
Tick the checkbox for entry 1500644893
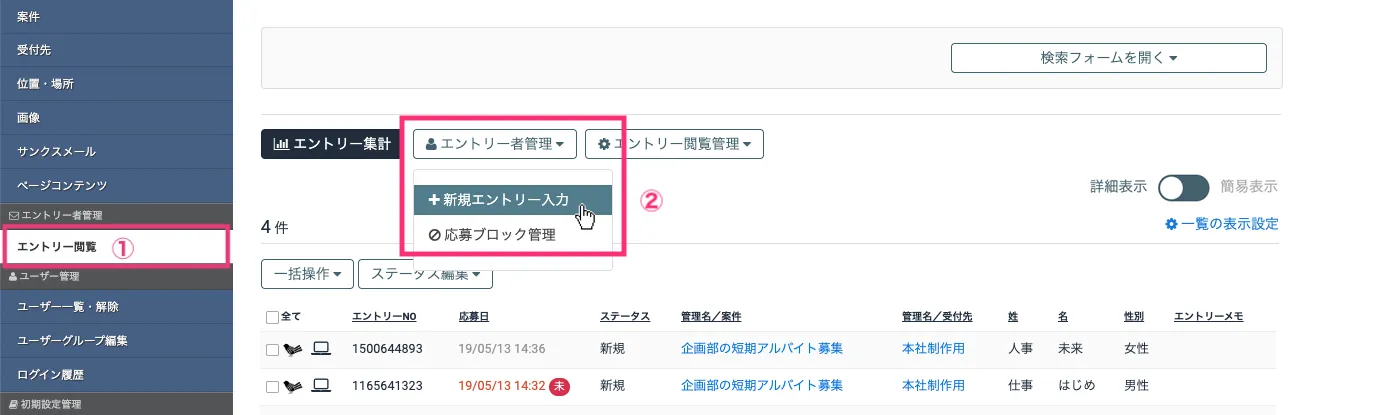[x=273, y=350]
